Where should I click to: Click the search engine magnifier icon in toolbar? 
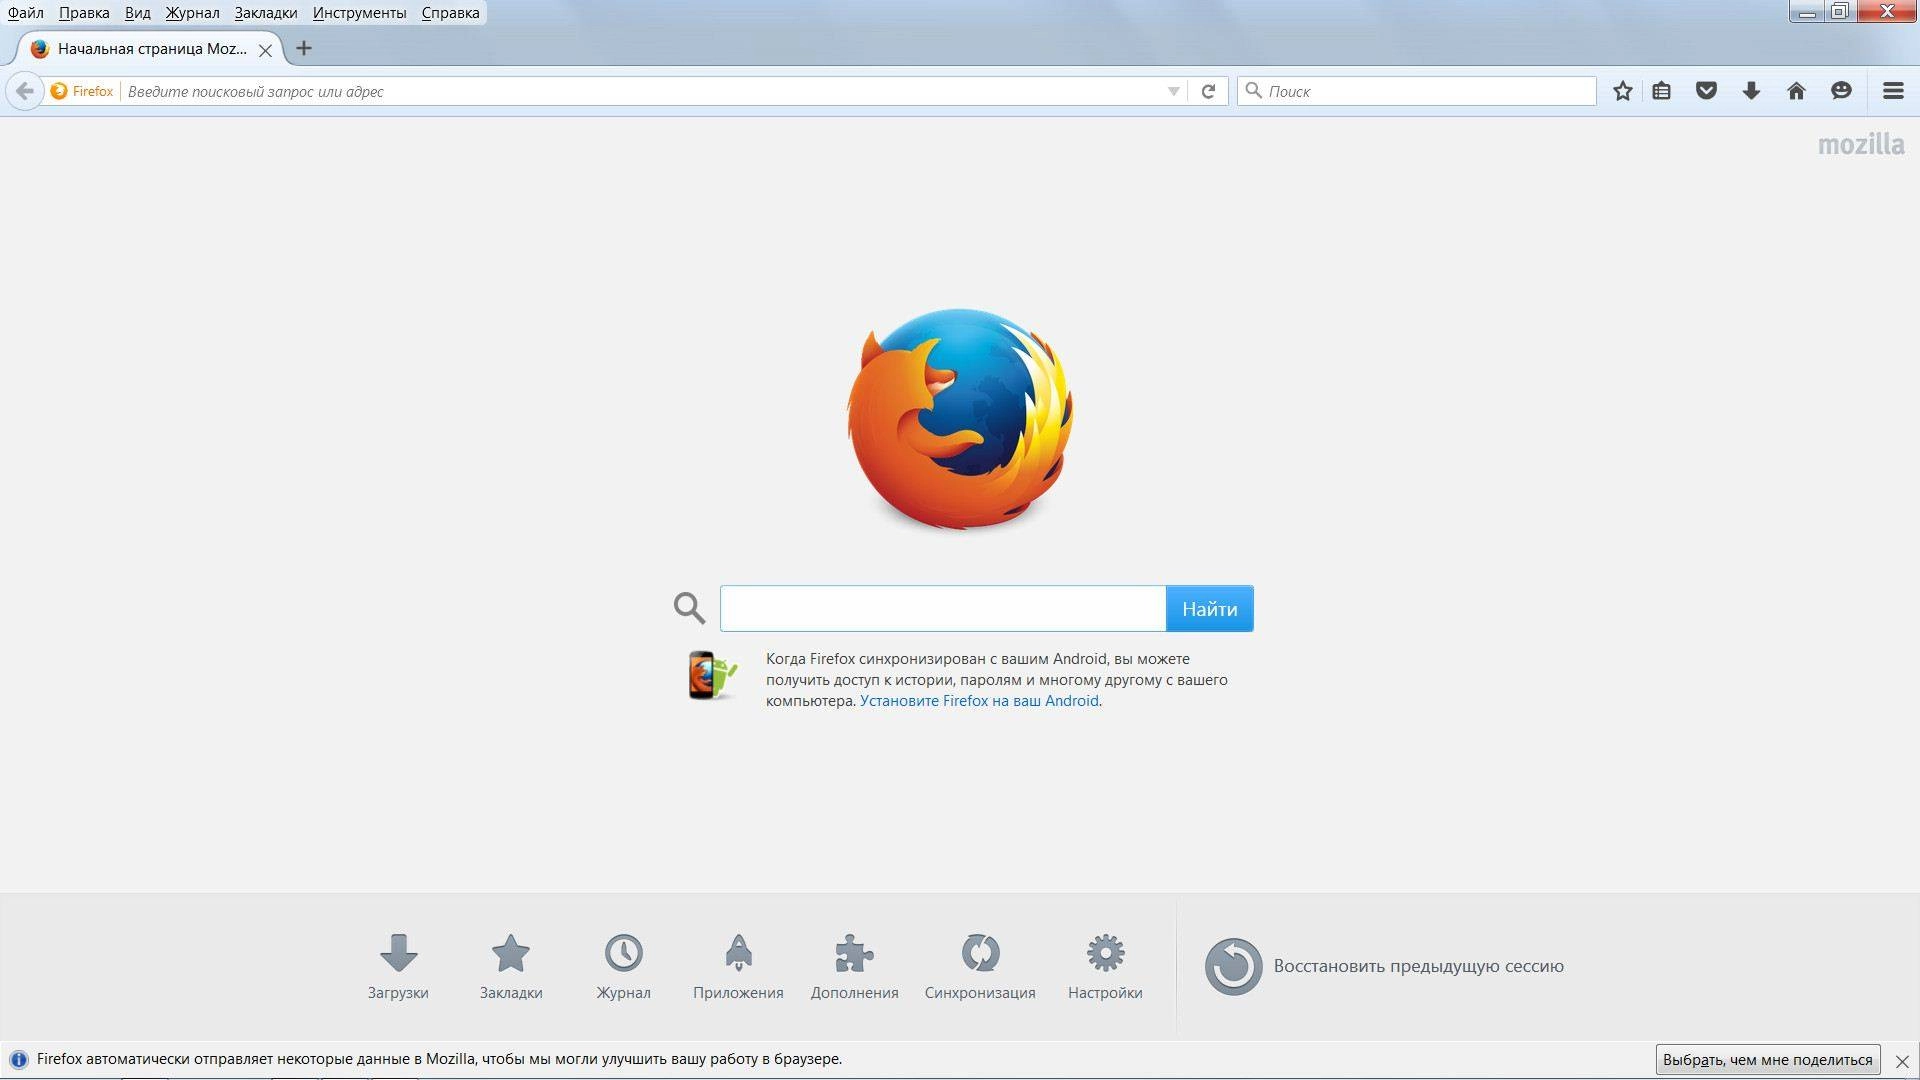[x=1253, y=91]
